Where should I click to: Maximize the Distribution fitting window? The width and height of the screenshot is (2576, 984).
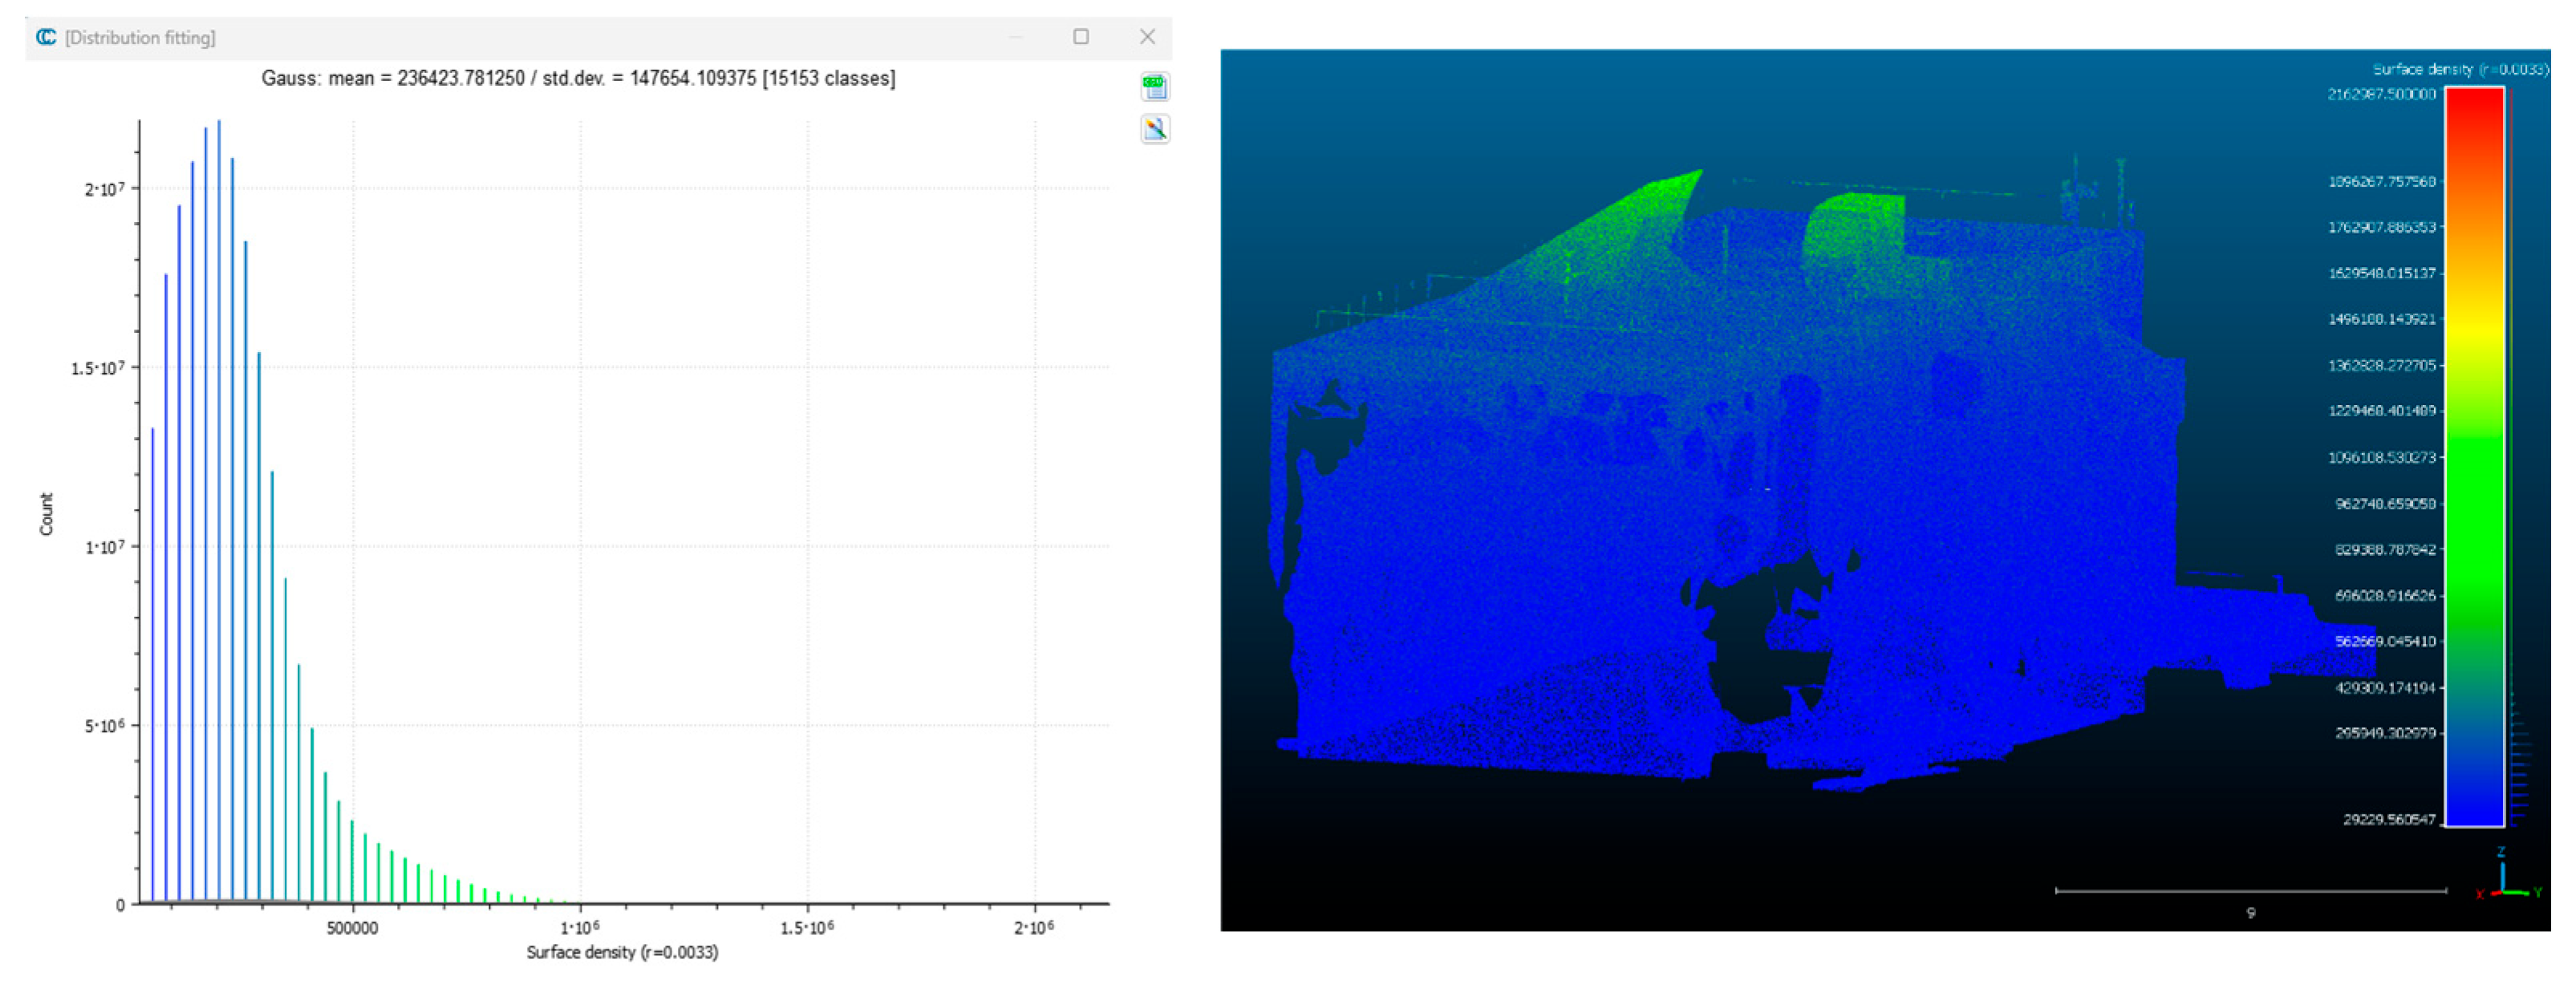pyautogui.click(x=1081, y=37)
